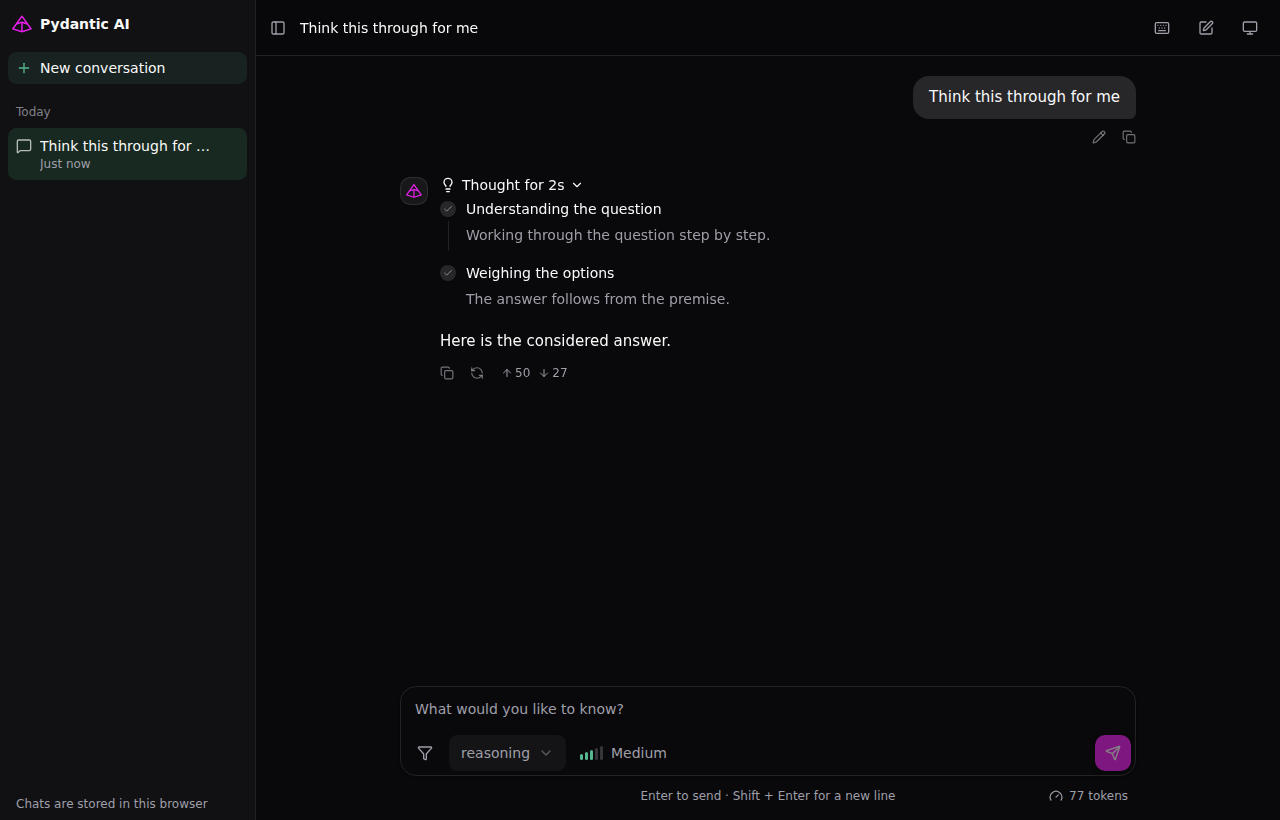Open the reasoning model dropdown
1280x820 pixels.
pyautogui.click(x=507, y=753)
